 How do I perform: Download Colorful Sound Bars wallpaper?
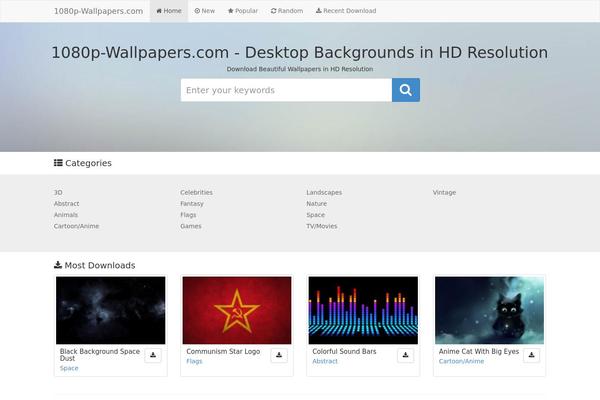405,355
